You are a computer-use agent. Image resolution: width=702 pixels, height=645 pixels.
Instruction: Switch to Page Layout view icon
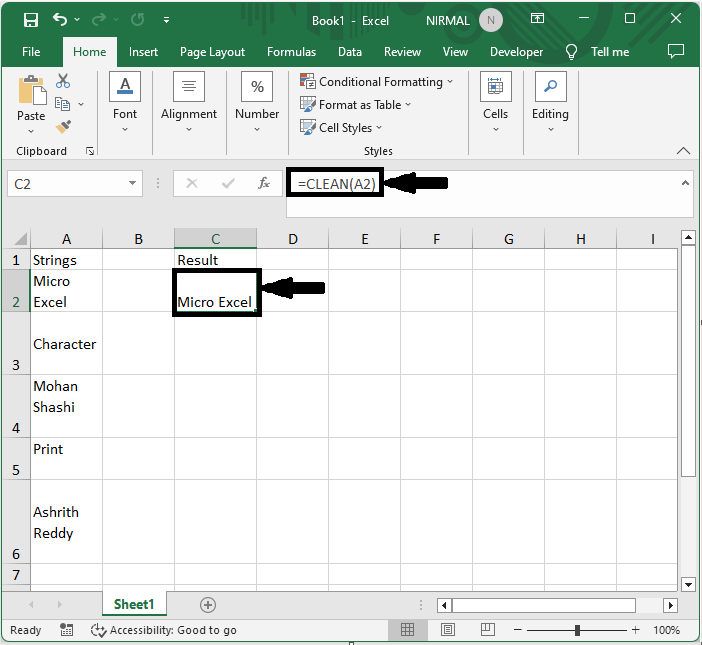(x=448, y=630)
